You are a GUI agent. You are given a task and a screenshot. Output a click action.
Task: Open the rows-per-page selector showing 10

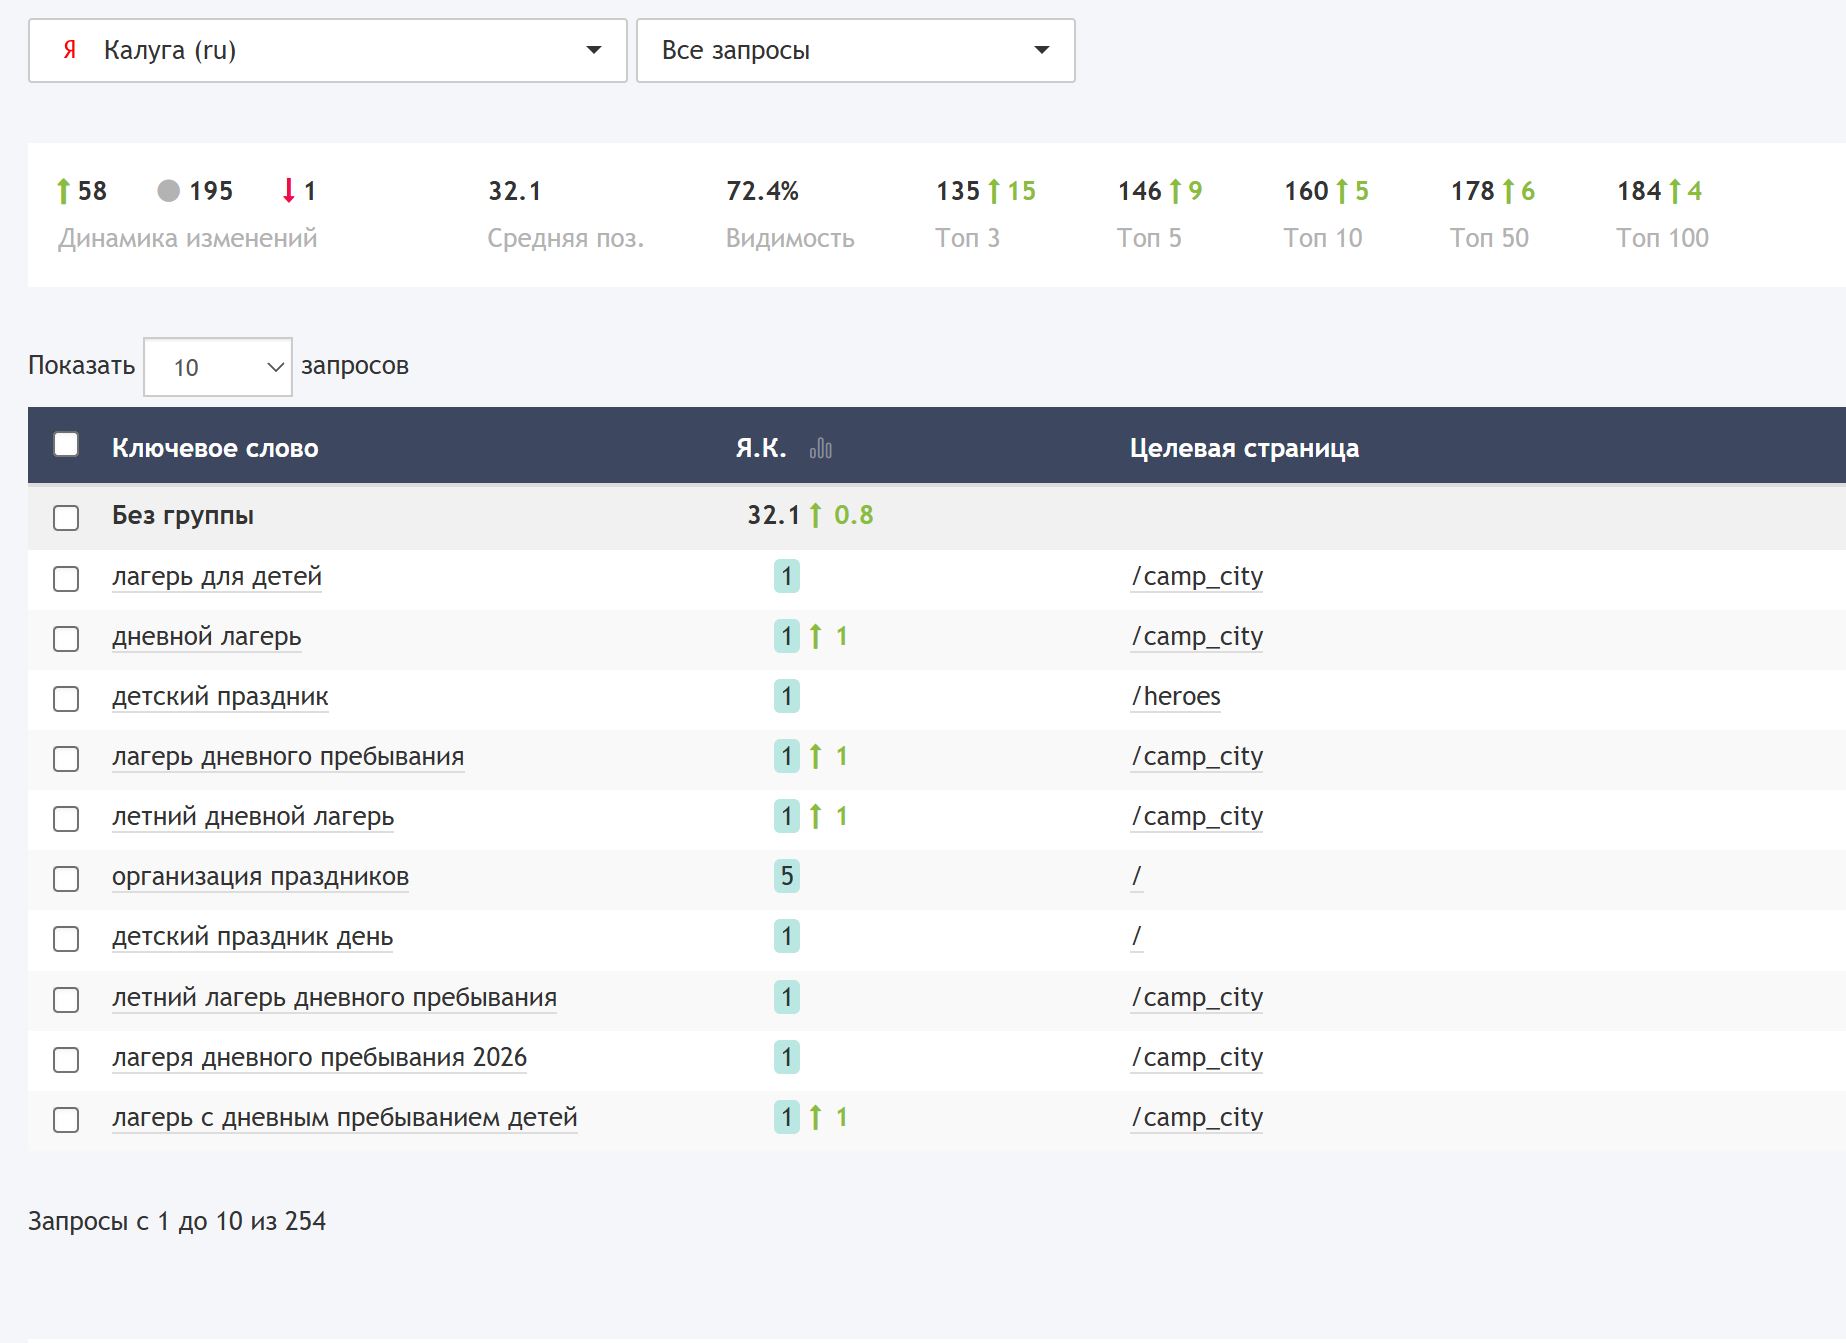(218, 367)
